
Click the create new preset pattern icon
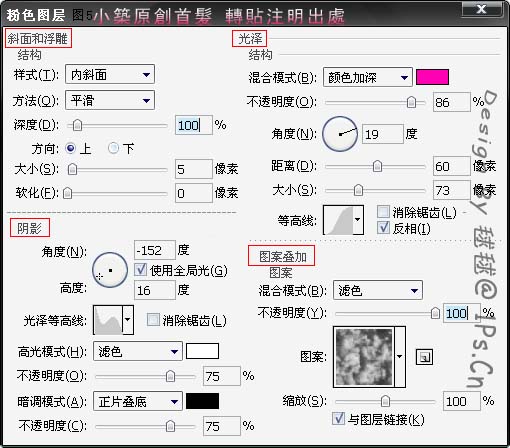point(425,357)
